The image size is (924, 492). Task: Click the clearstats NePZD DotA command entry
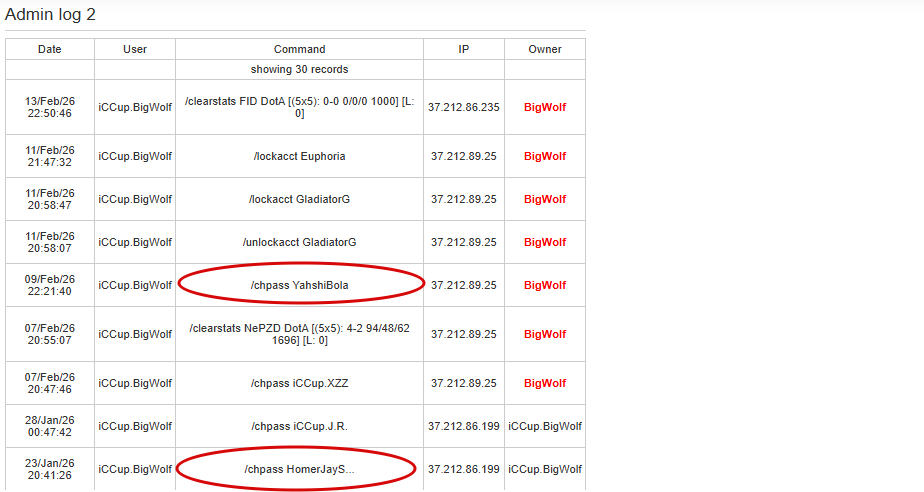(299, 334)
